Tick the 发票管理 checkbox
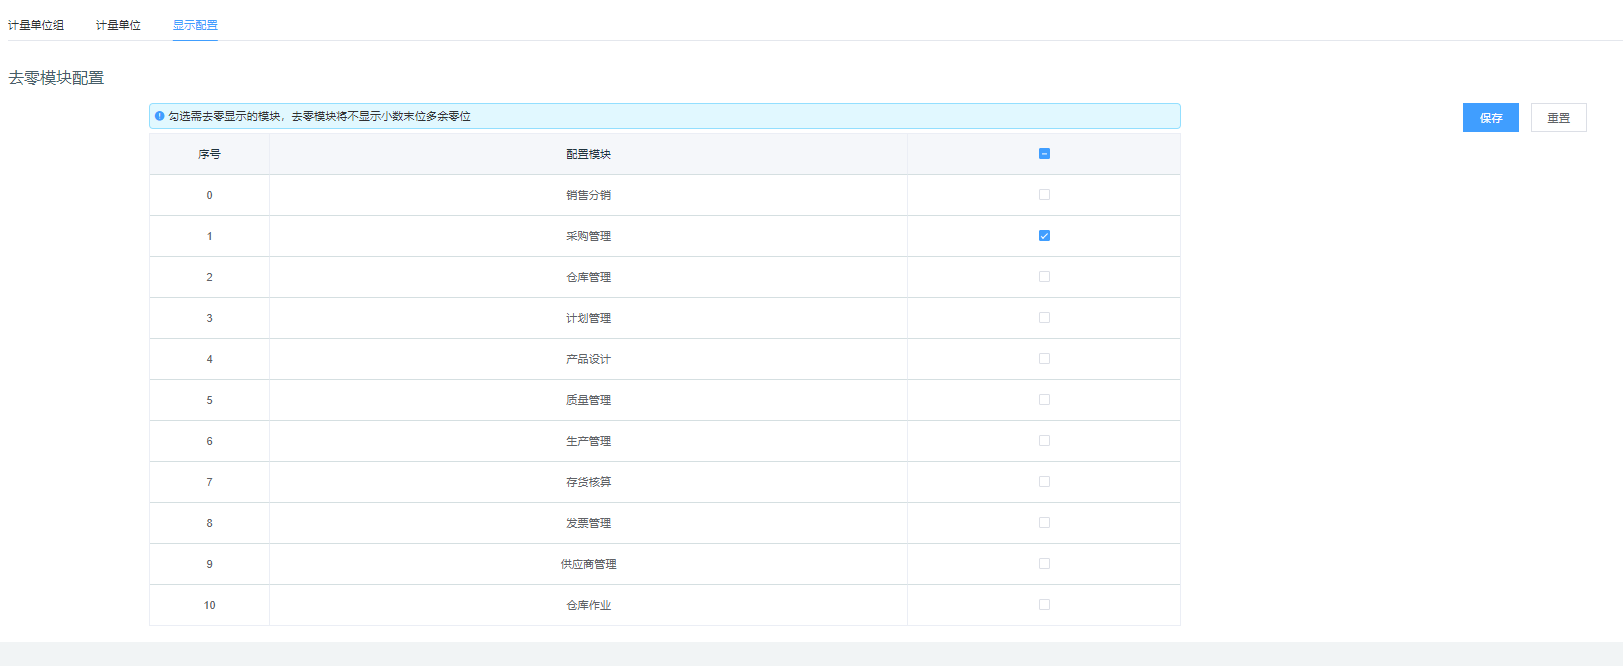This screenshot has width=1623, height=666. 1044,523
